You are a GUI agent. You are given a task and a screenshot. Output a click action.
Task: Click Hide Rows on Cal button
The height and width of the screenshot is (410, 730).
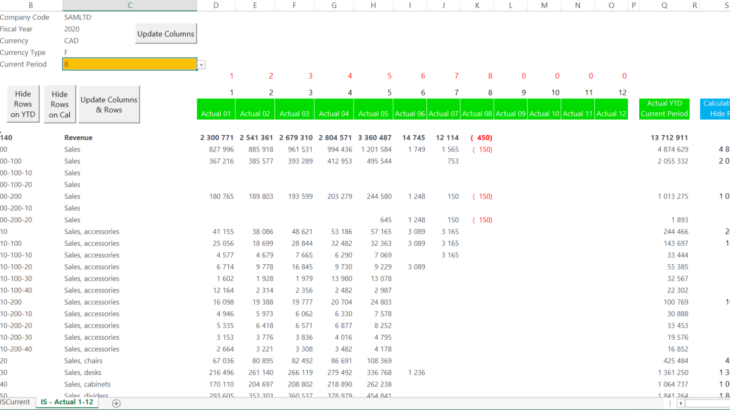tap(60, 104)
